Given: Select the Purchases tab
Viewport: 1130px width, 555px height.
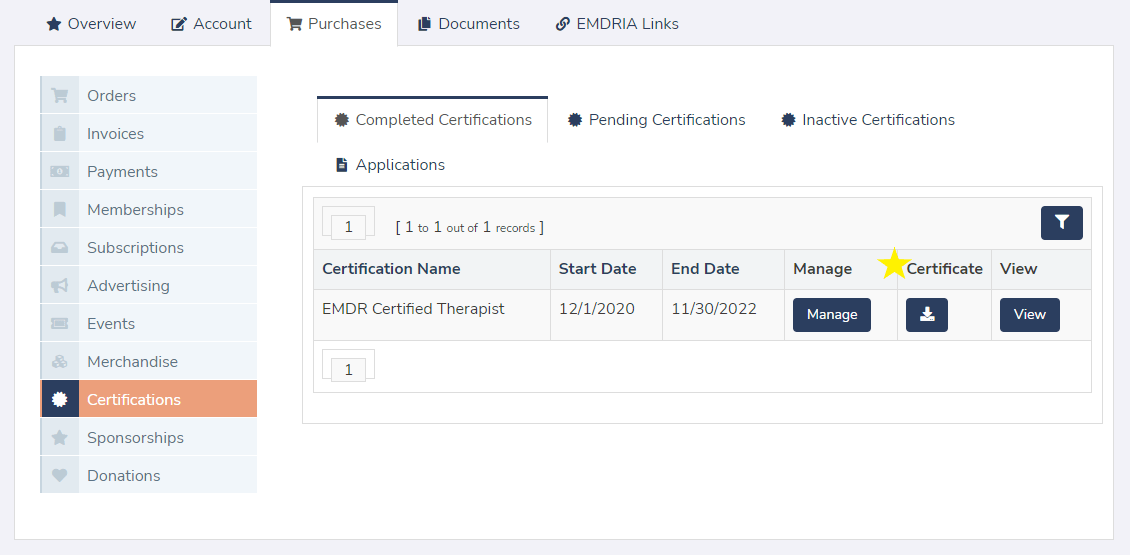Looking at the screenshot, I should tap(334, 24).
